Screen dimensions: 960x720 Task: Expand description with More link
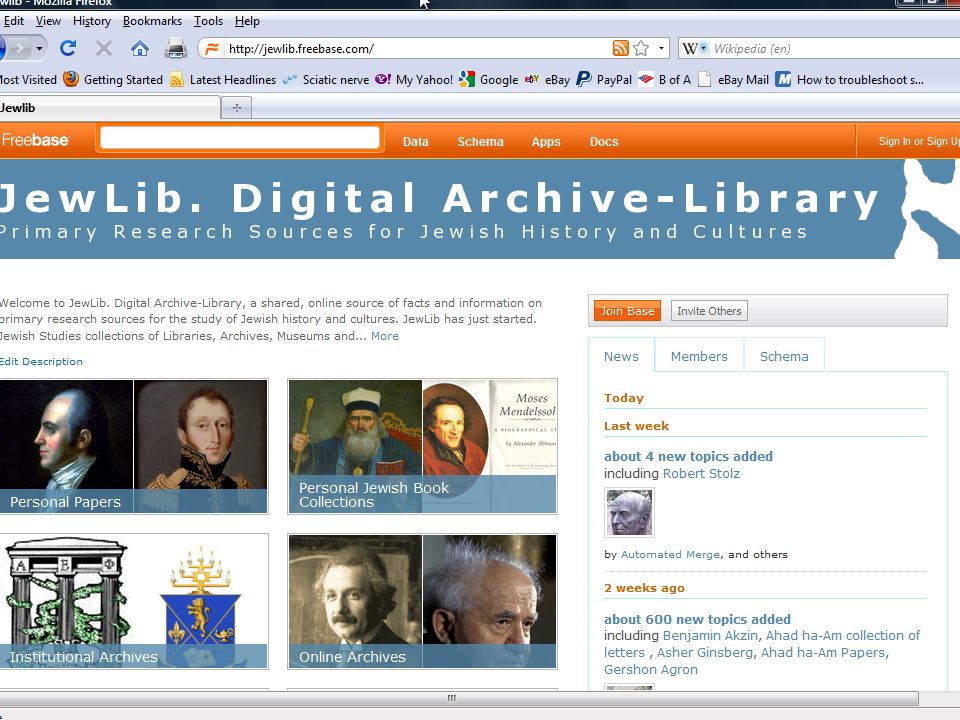click(x=384, y=336)
